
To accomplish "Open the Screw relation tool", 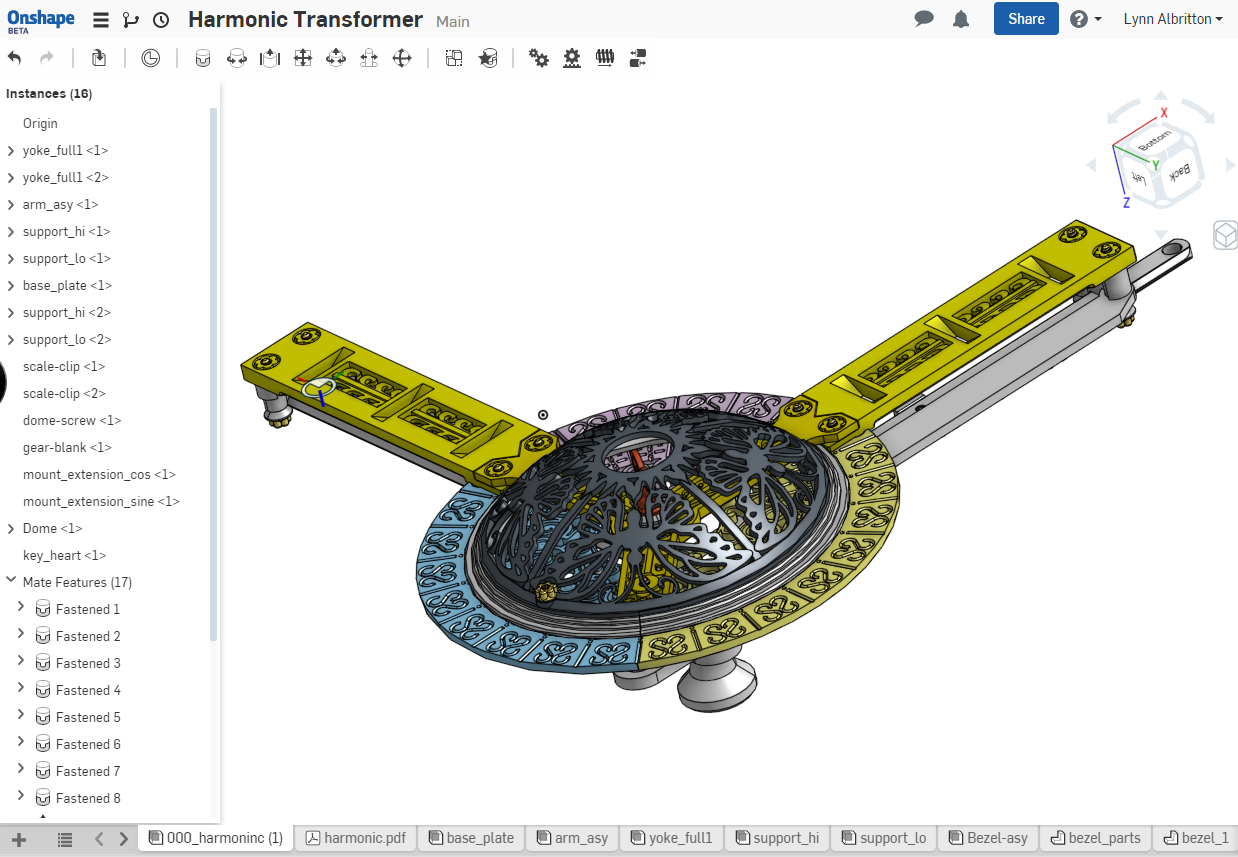I will pyautogui.click(x=605, y=58).
